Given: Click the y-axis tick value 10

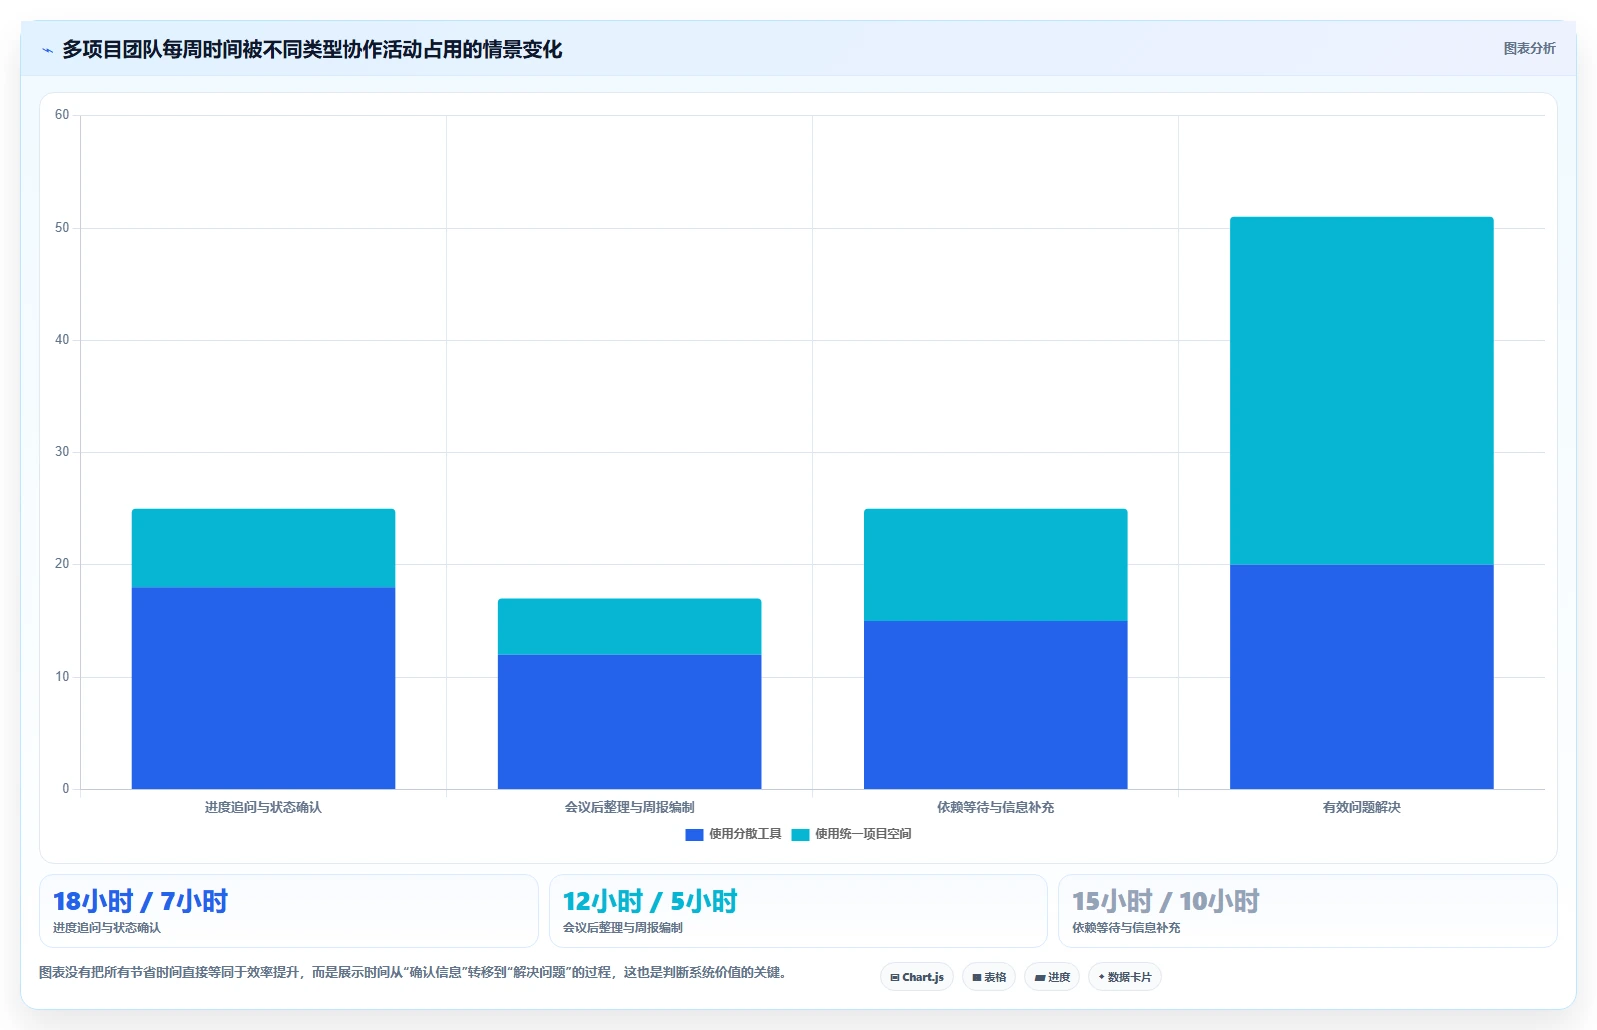Looking at the screenshot, I should point(62,677).
